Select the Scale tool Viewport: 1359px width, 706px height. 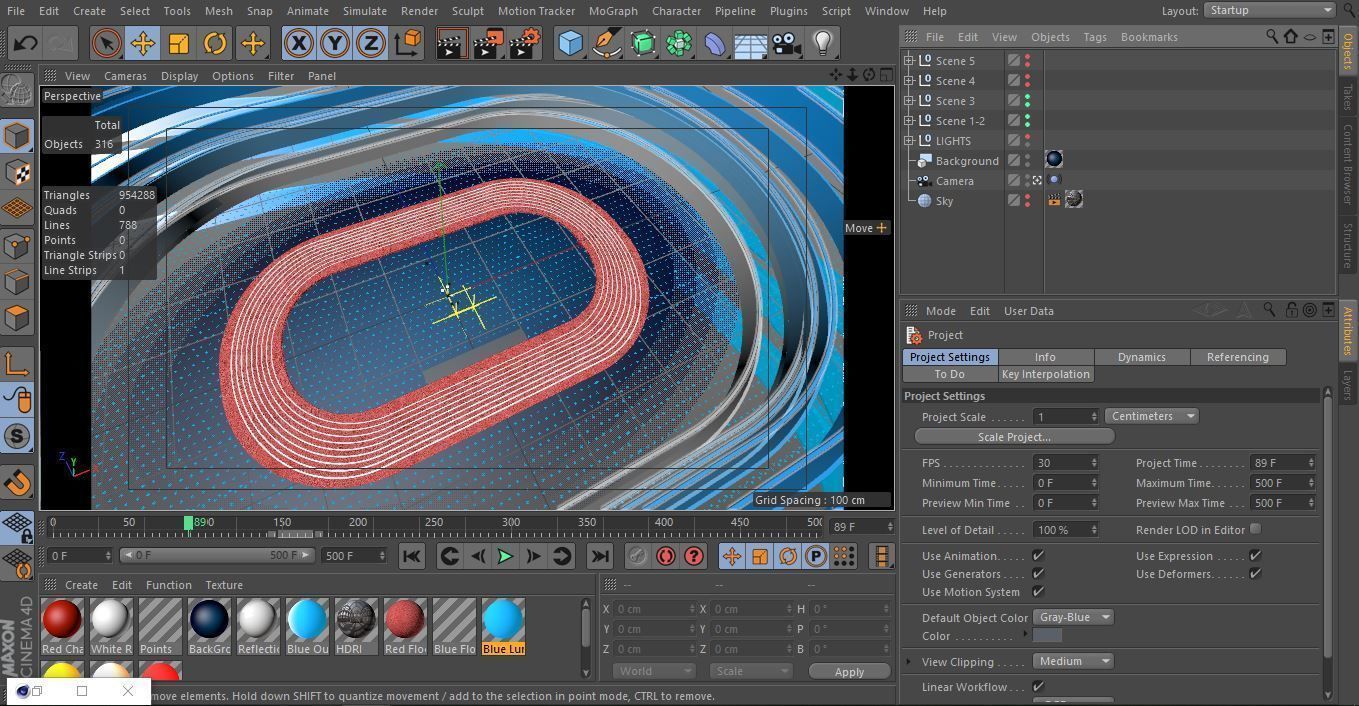[x=179, y=43]
